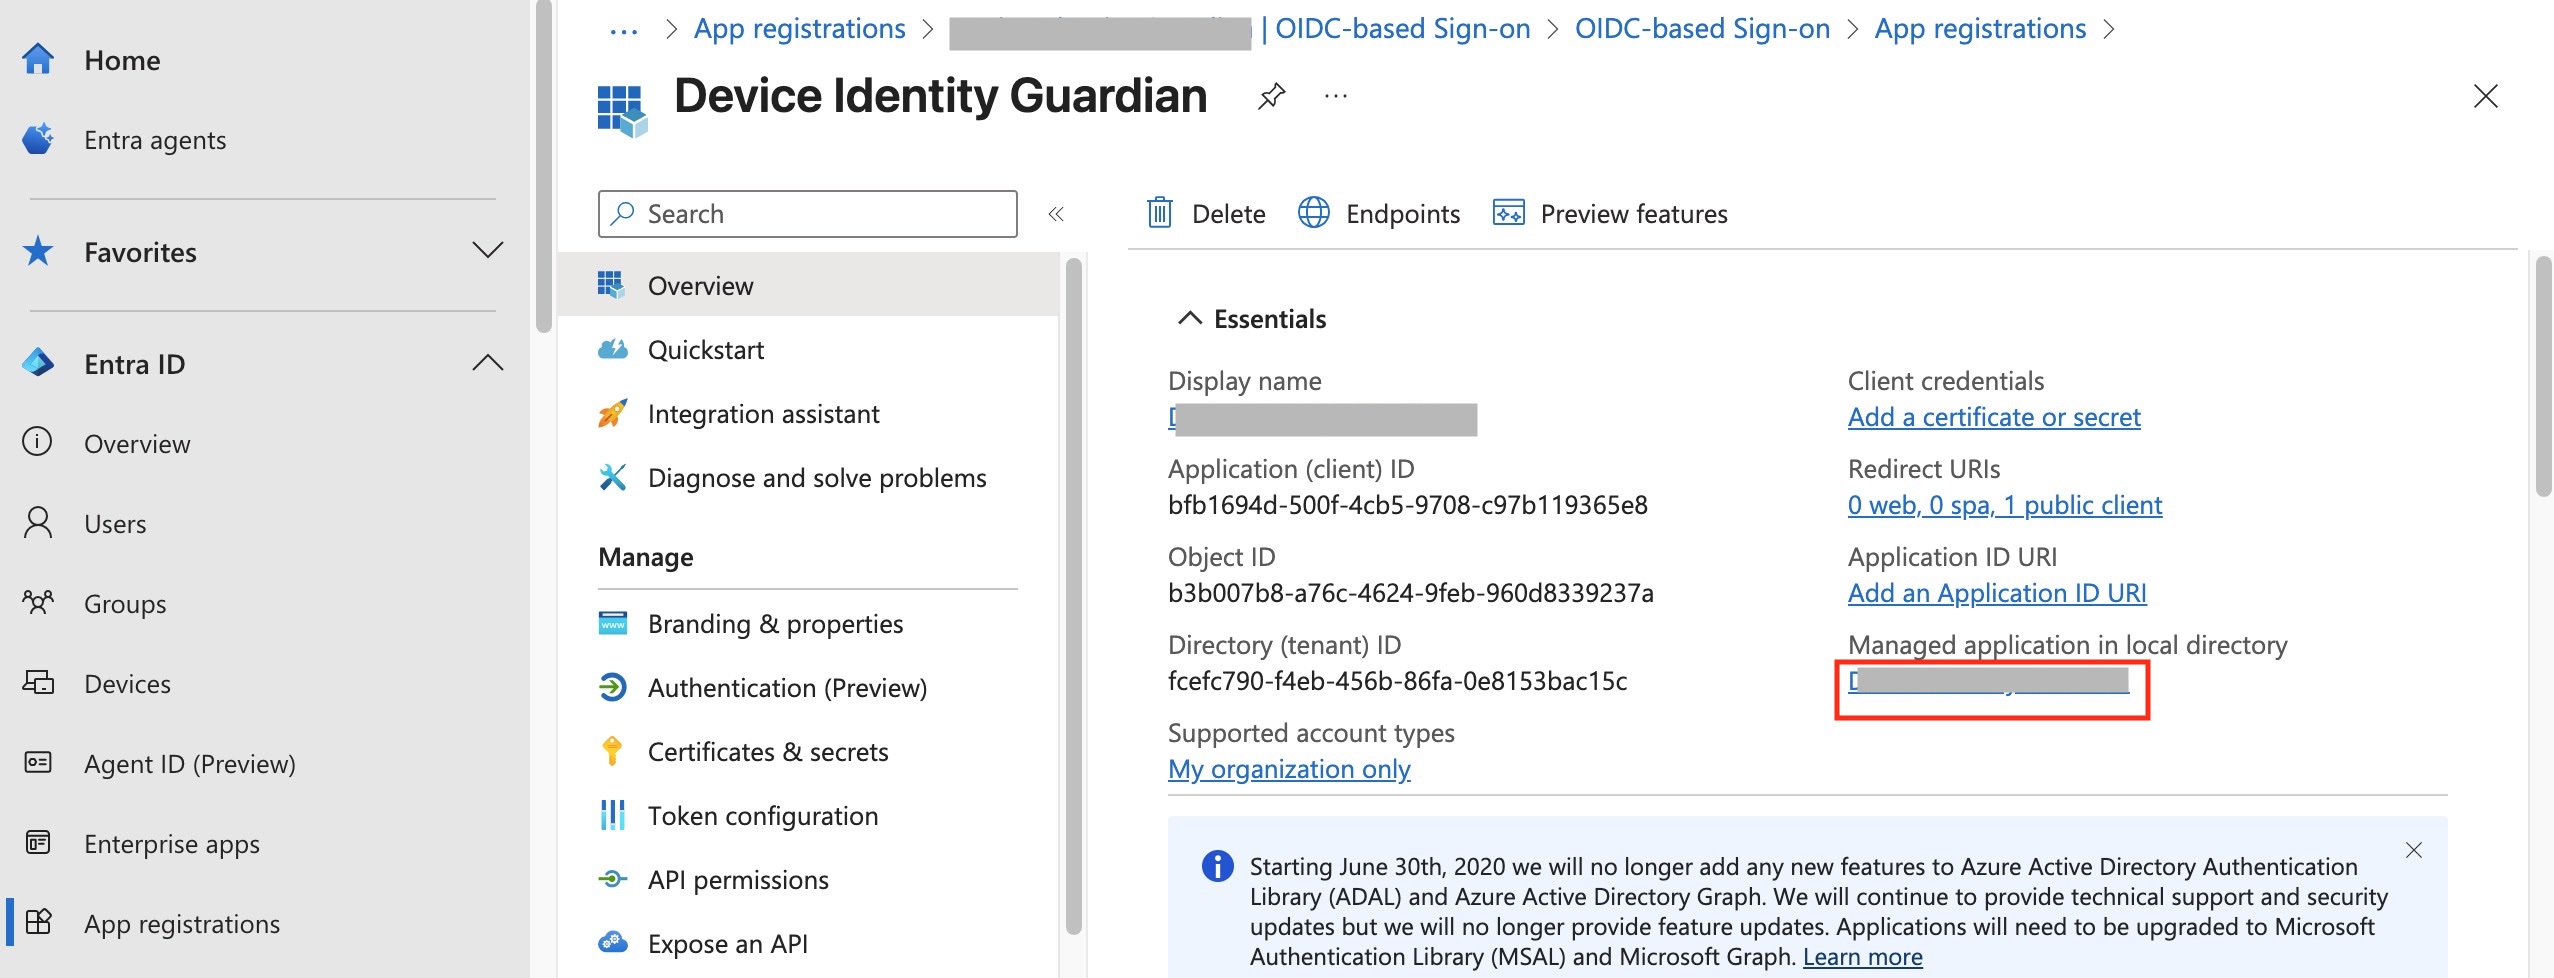Click the pin icon beside Device Identity Guardian

pos(1271,97)
